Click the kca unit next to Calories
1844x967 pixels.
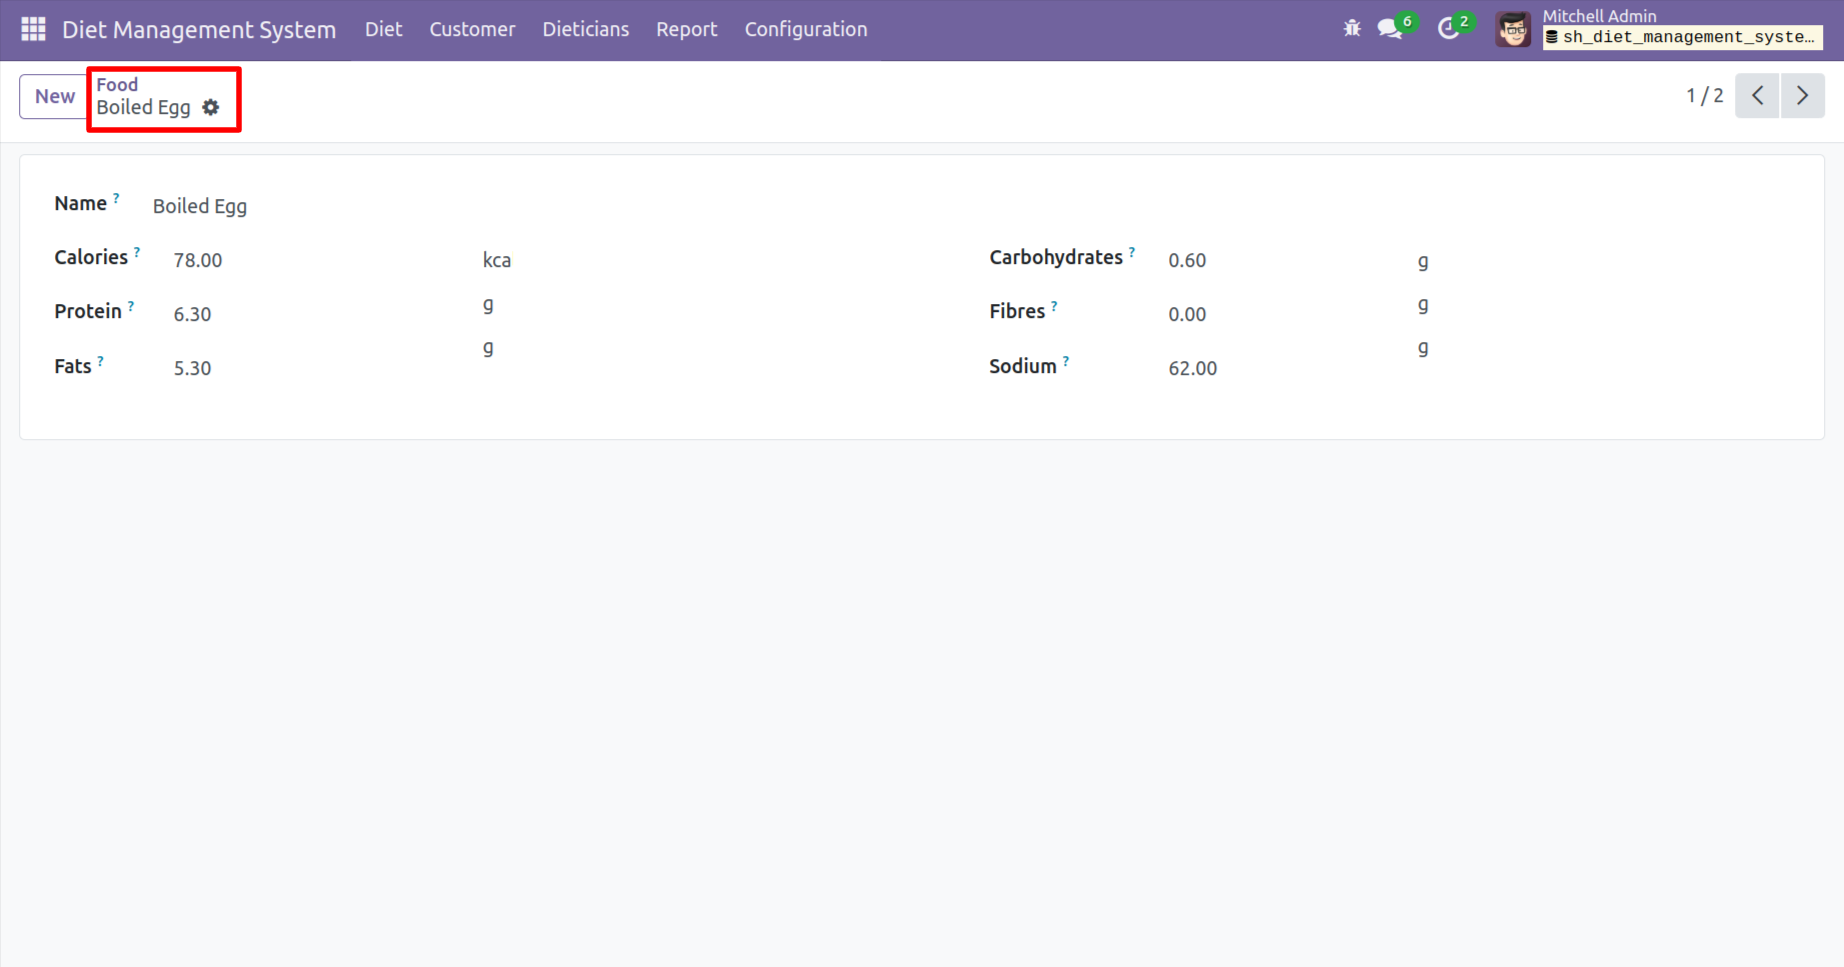(497, 260)
